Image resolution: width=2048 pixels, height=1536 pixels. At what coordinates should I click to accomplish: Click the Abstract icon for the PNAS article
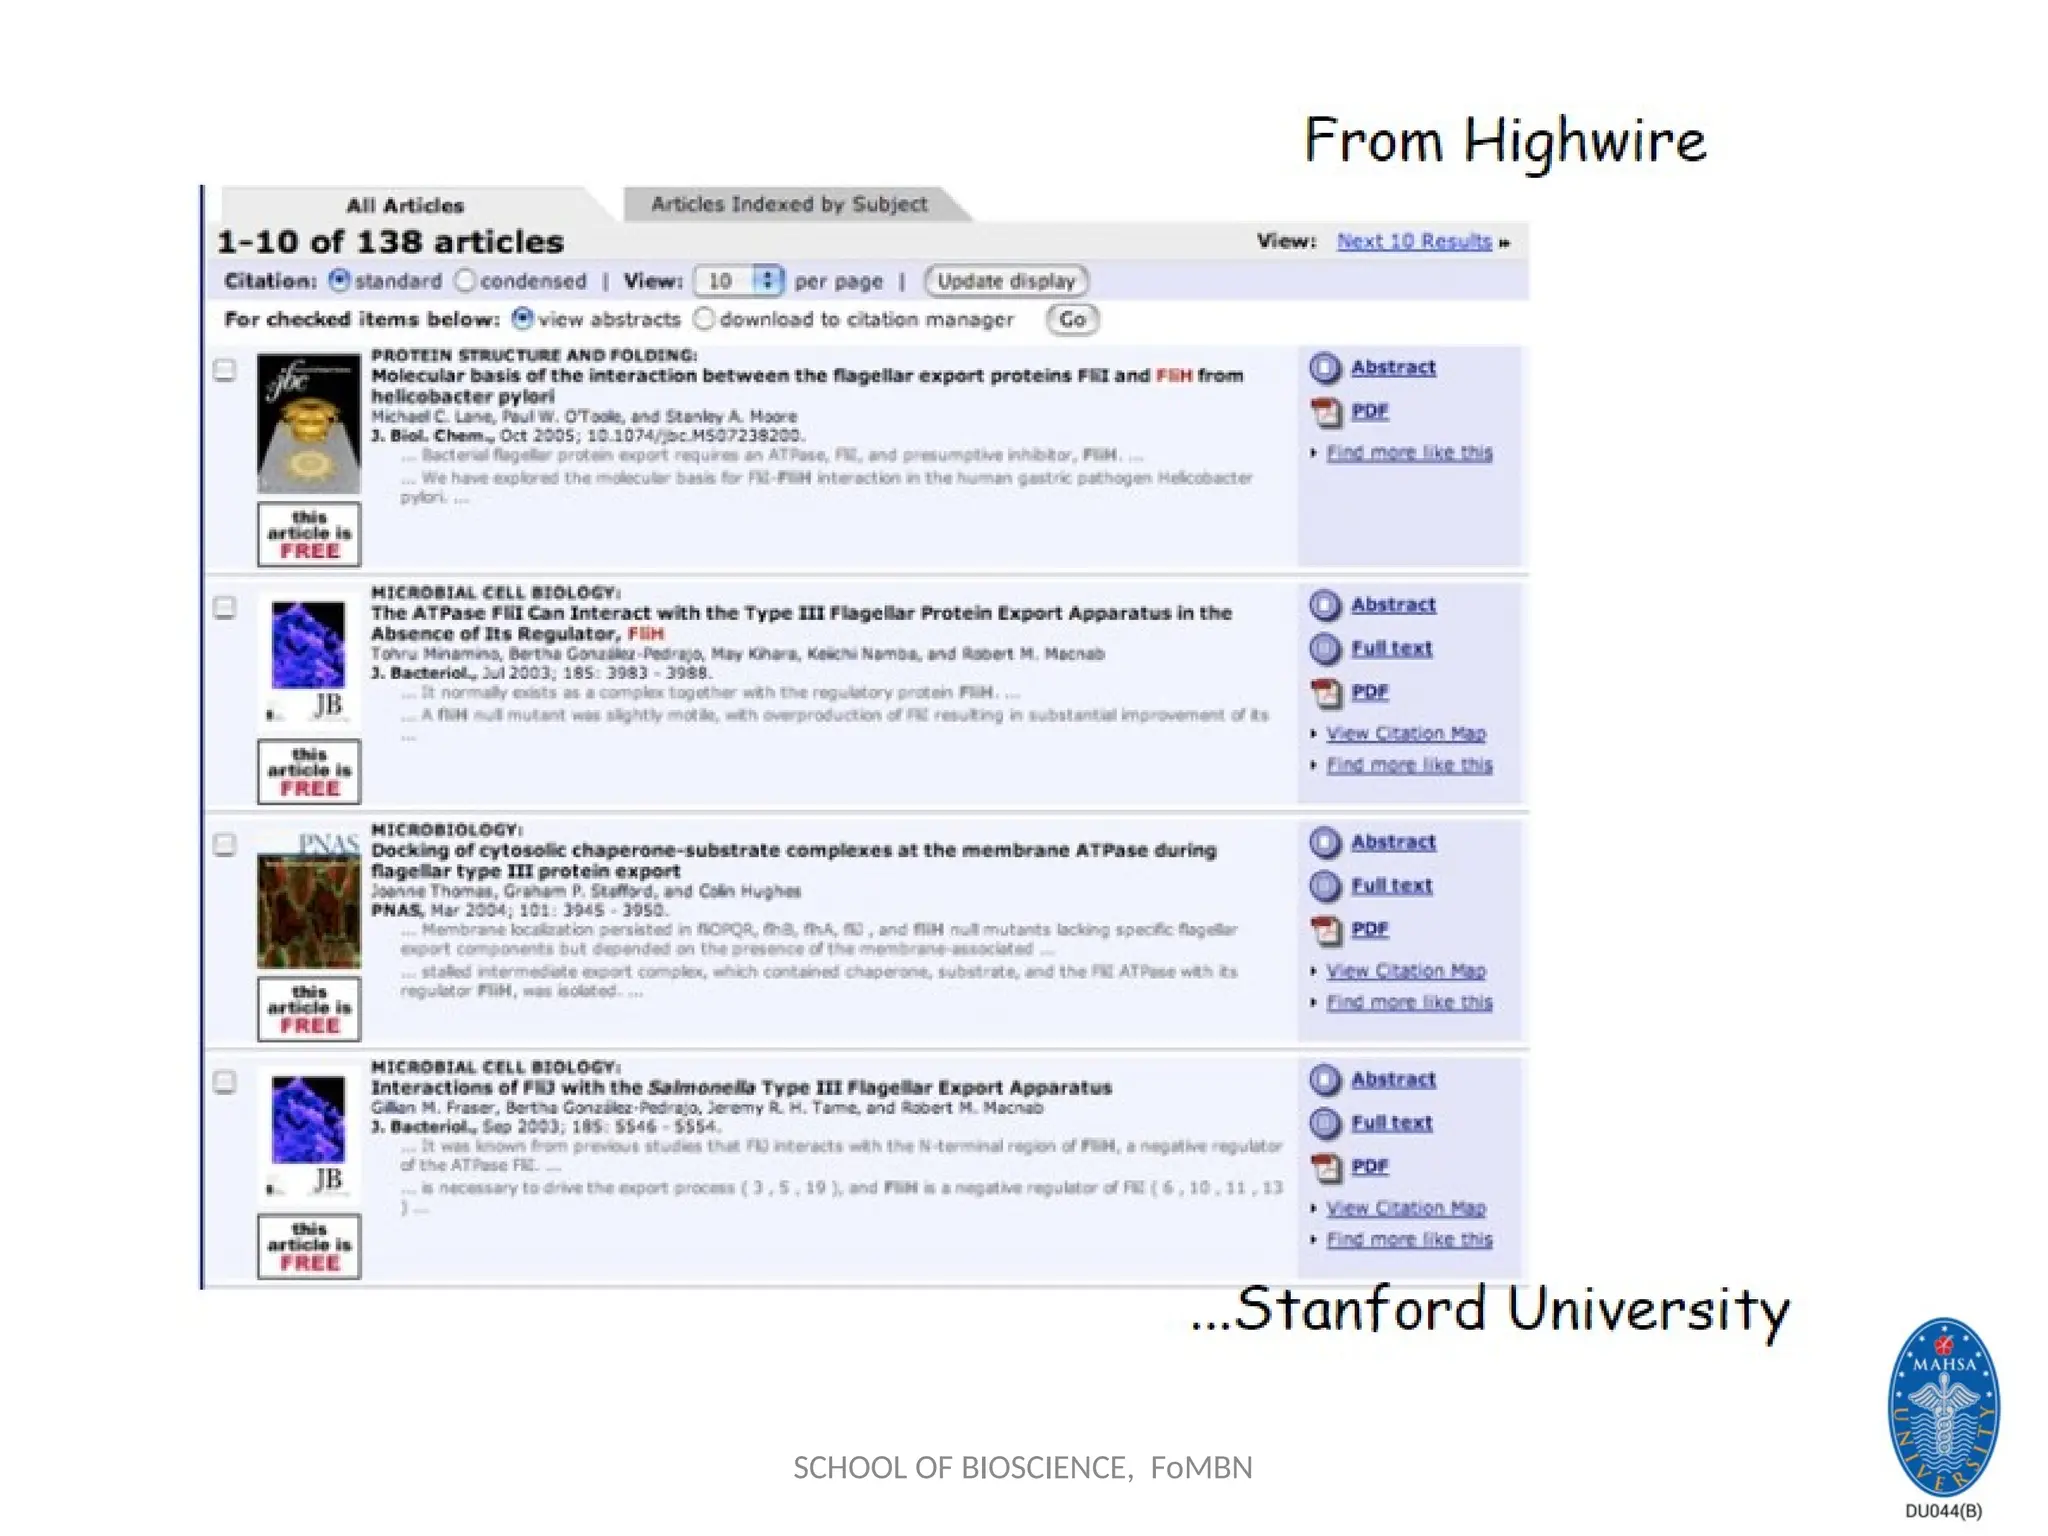point(1325,843)
